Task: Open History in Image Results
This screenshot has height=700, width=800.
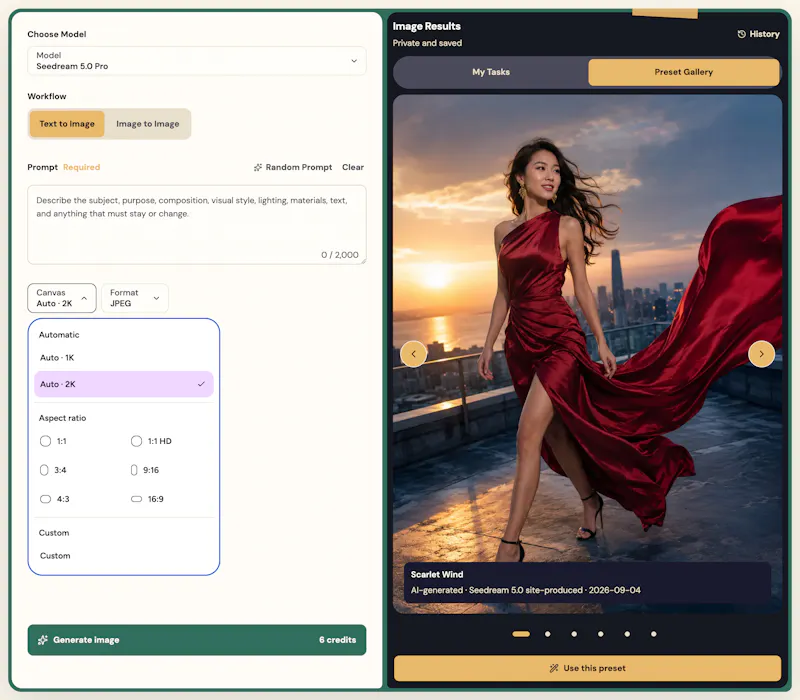Action: click(x=758, y=34)
